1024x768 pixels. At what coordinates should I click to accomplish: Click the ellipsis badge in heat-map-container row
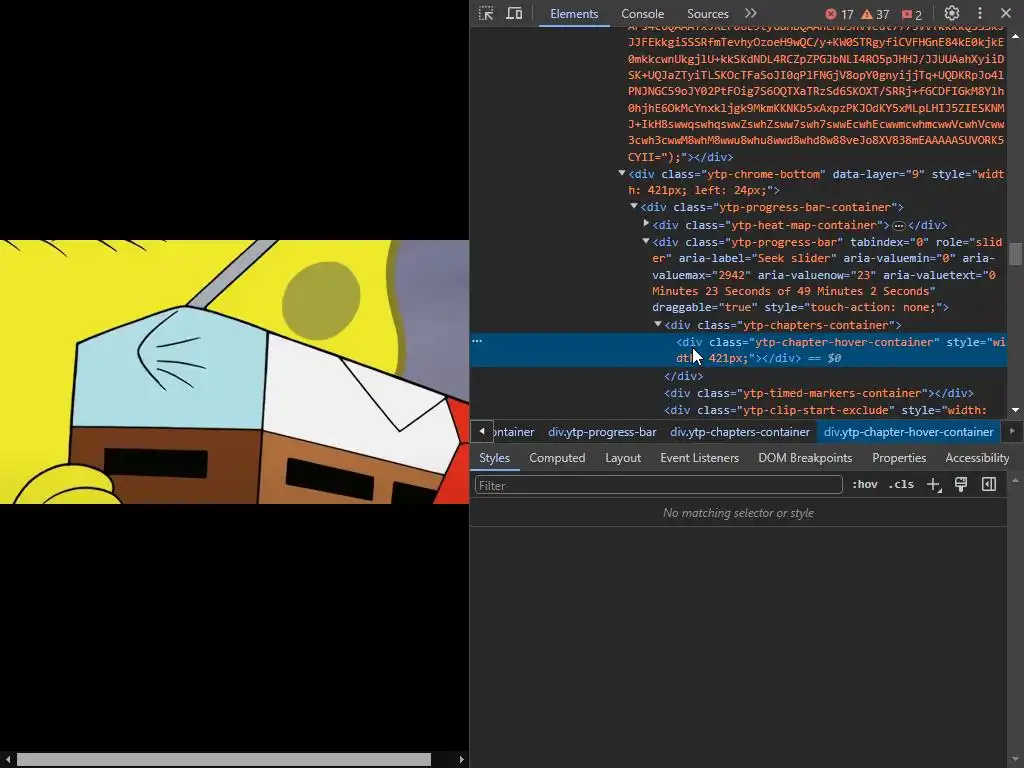[899, 225]
